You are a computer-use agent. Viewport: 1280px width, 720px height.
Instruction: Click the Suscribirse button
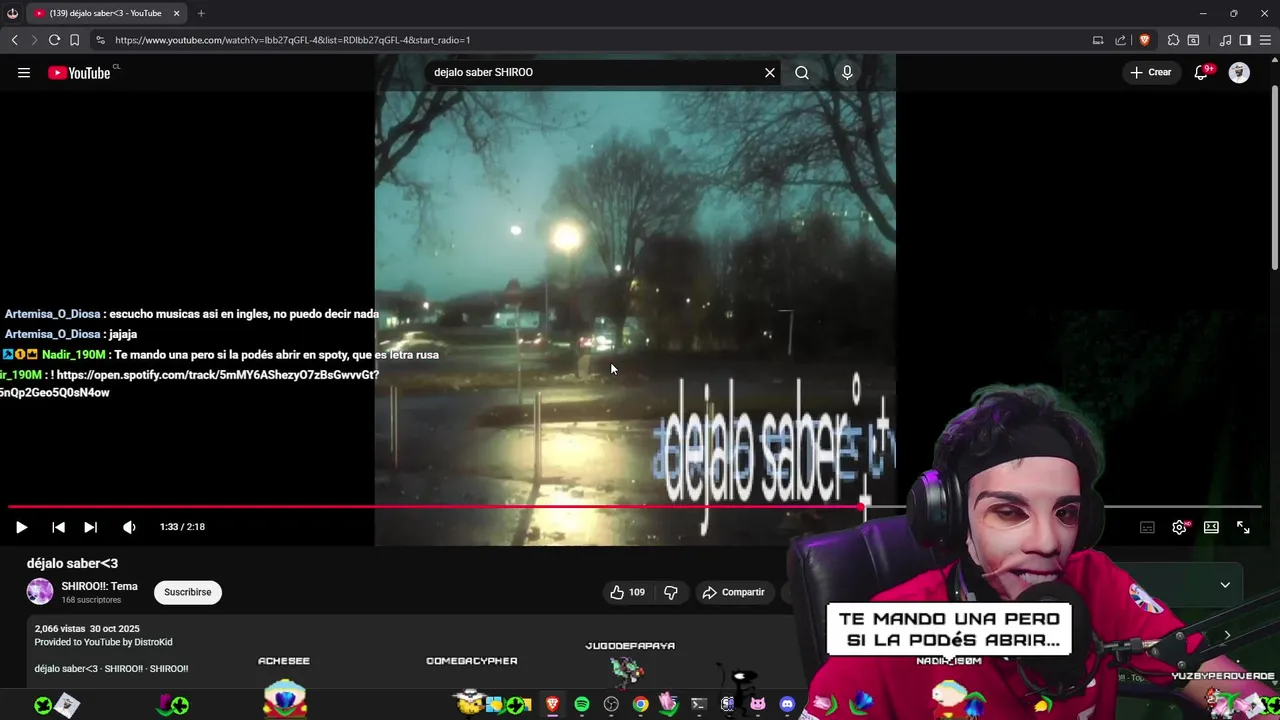pos(188,592)
